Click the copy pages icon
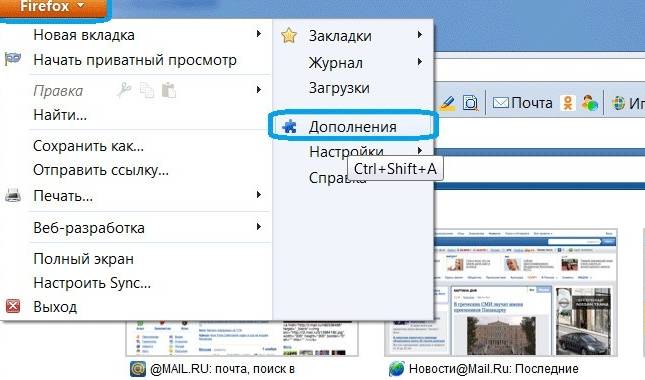645x380 pixels. [x=147, y=90]
